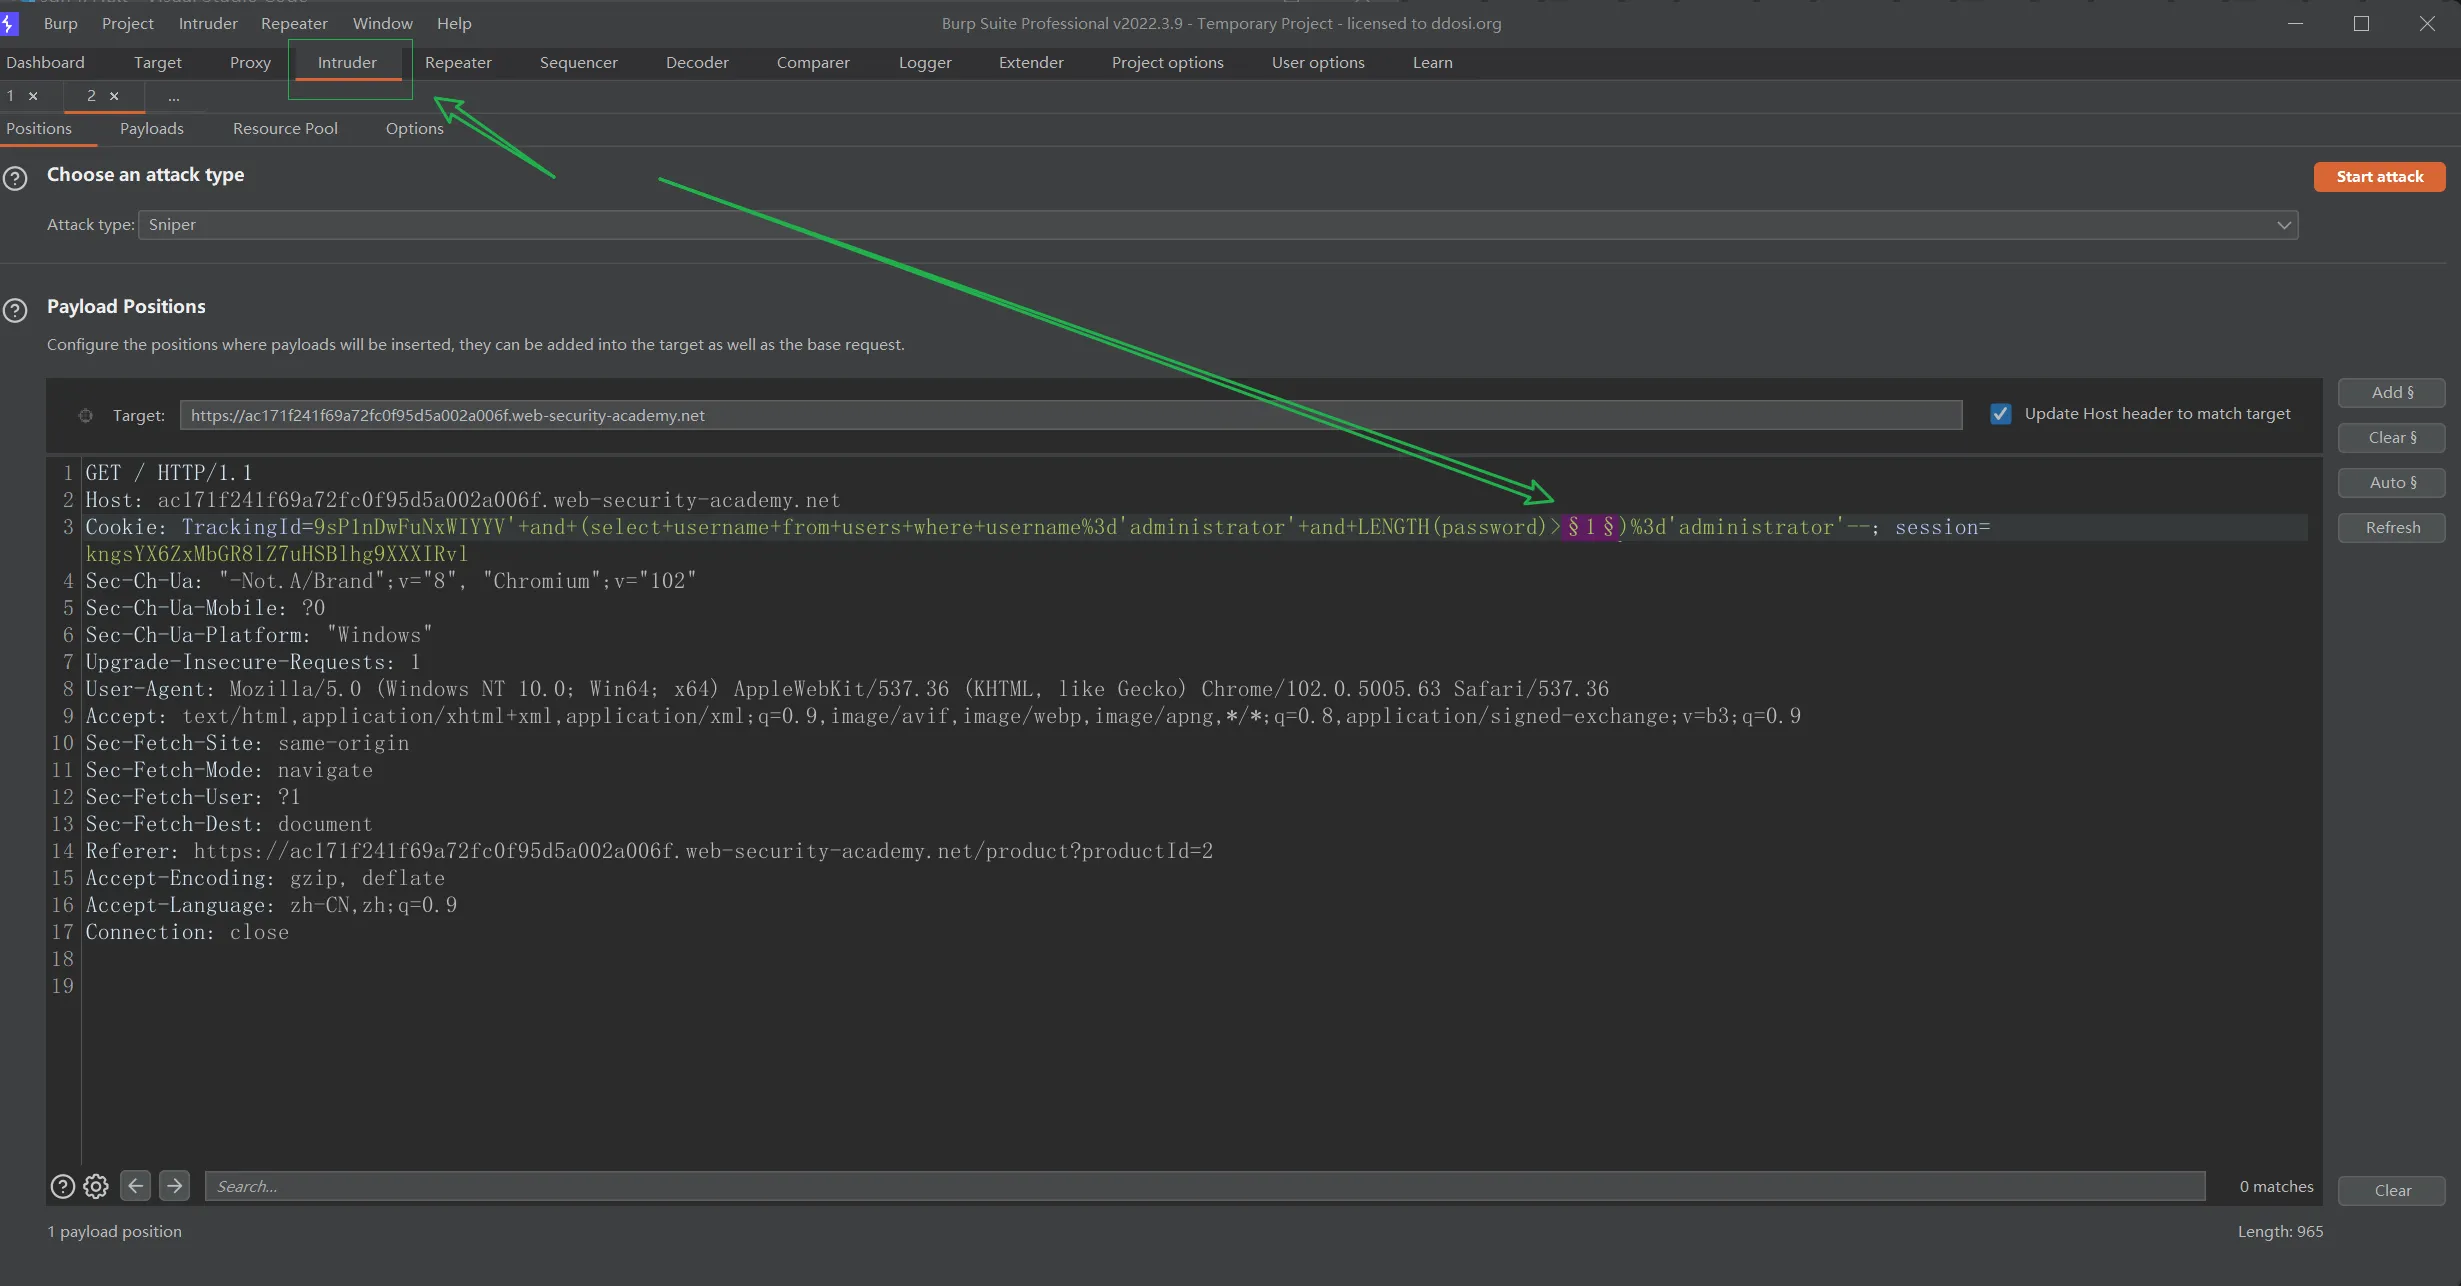Close Intruder attack tab 1
The image size is (2461, 1286).
tap(33, 96)
